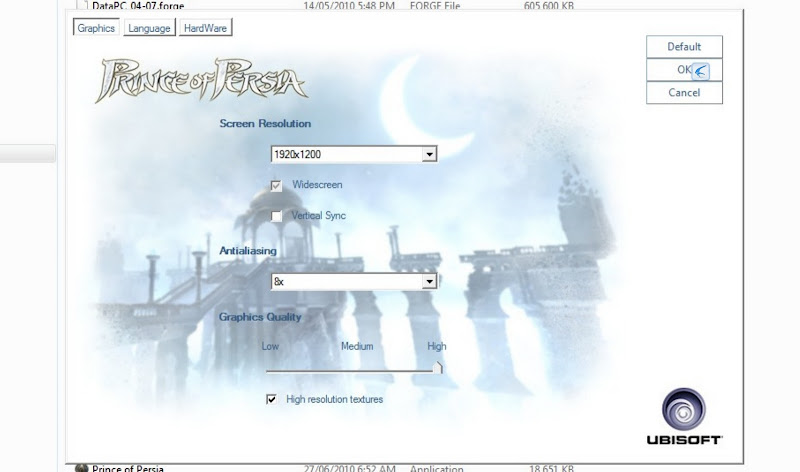Image resolution: width=800 pixels, height=472 pixels.
Task: Click the Low label of quality slider
Action: (x=270, y=346)
